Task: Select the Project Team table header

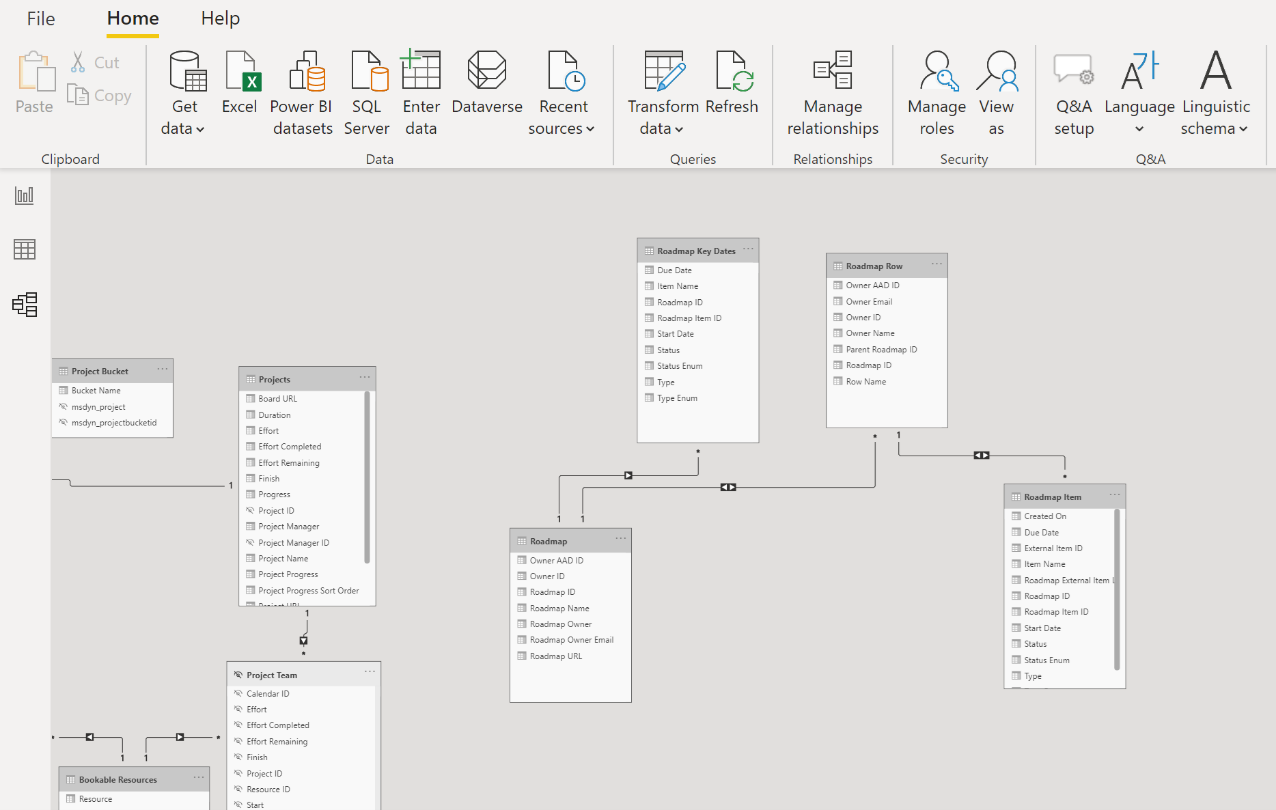Action: (x=304, y=675)
